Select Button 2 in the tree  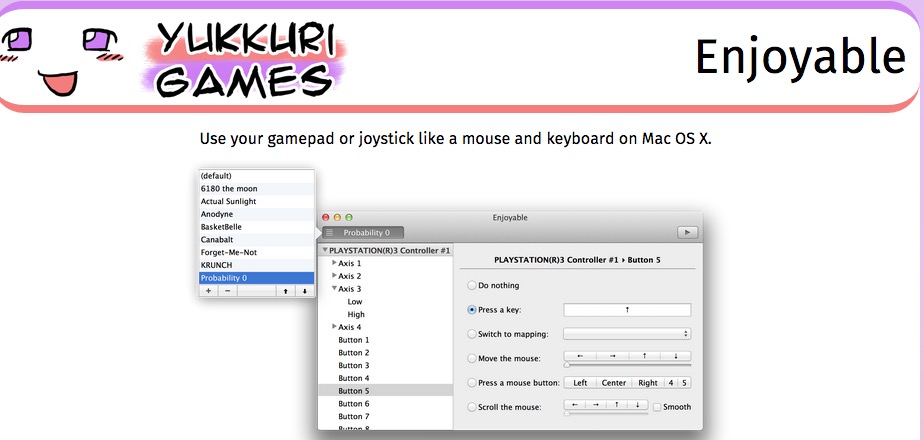[354, 353]
